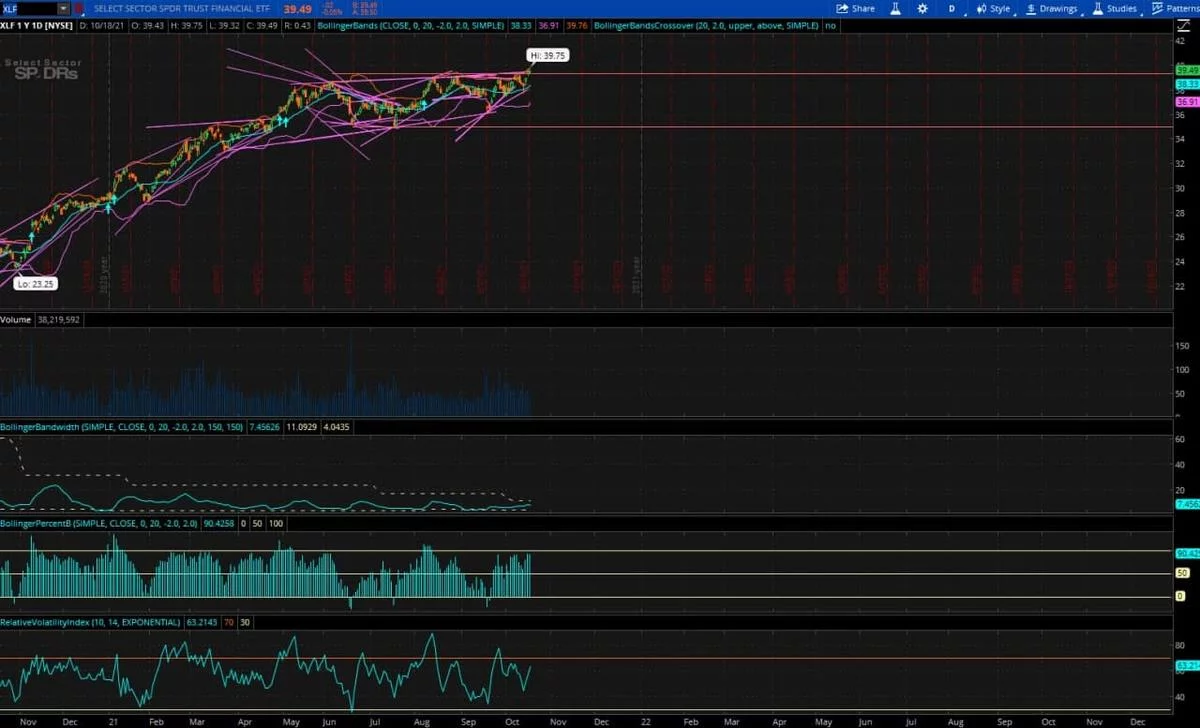Click the Hi: 39.75 price bubble
This screenshot has width=1200, height=728.
tap(549, 56)
